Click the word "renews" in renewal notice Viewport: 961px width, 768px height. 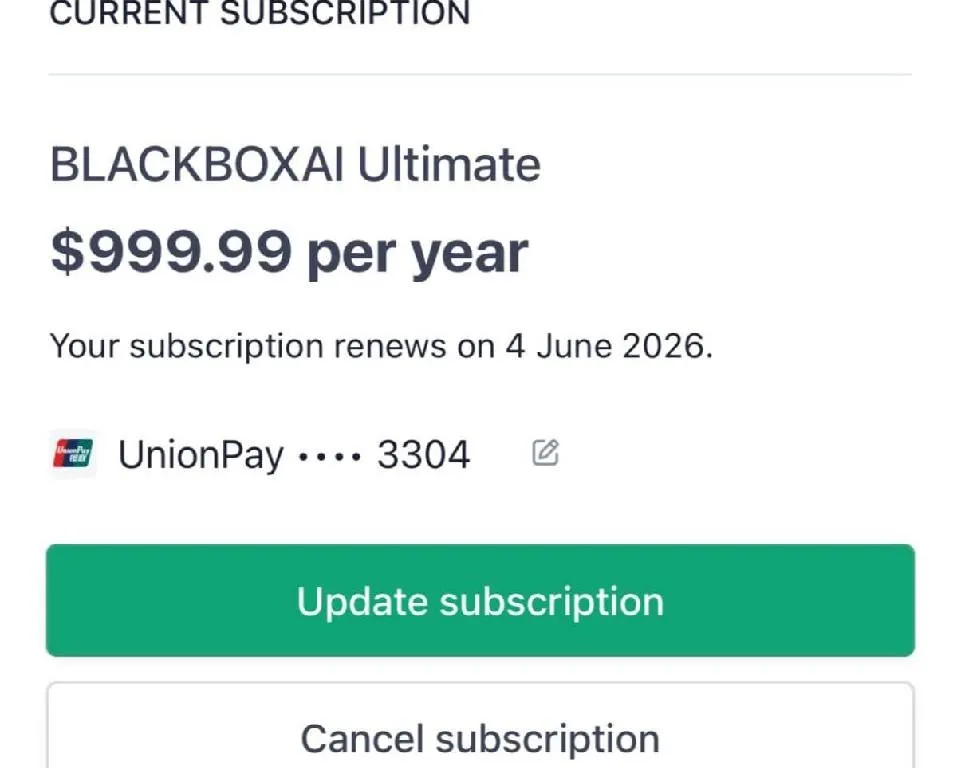[390, 347]
